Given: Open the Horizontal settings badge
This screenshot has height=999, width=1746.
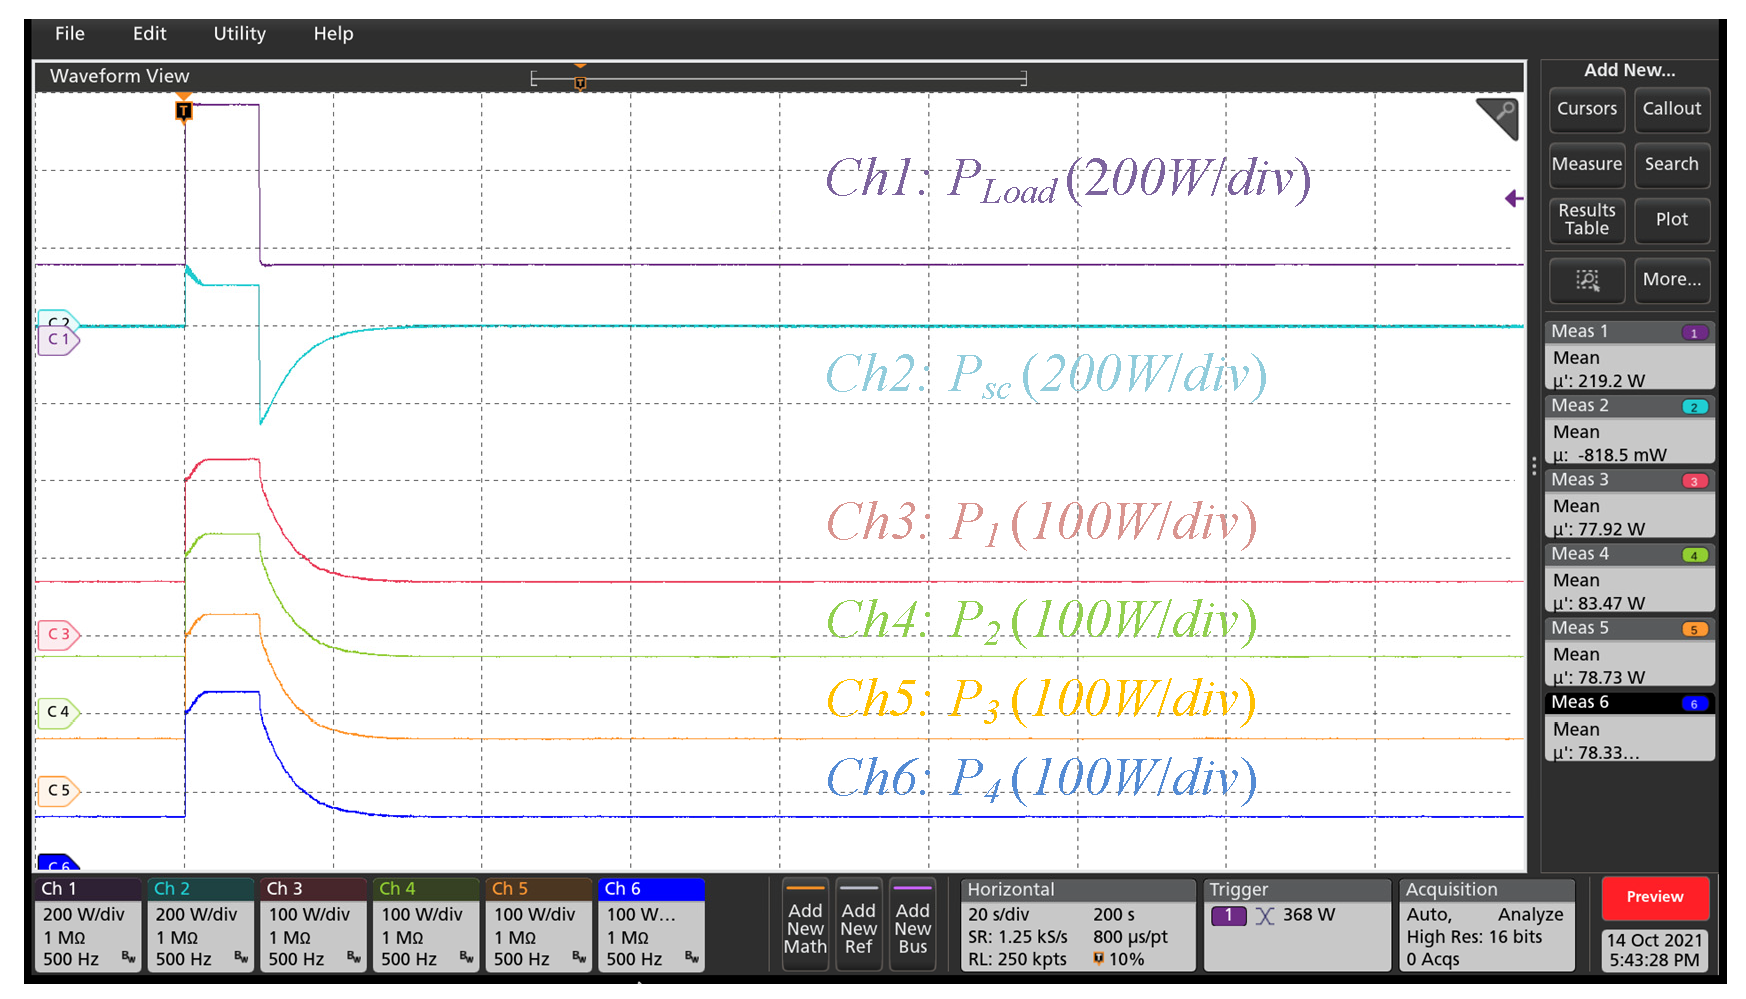Looking at the screenshot, I should point(1077,925).
